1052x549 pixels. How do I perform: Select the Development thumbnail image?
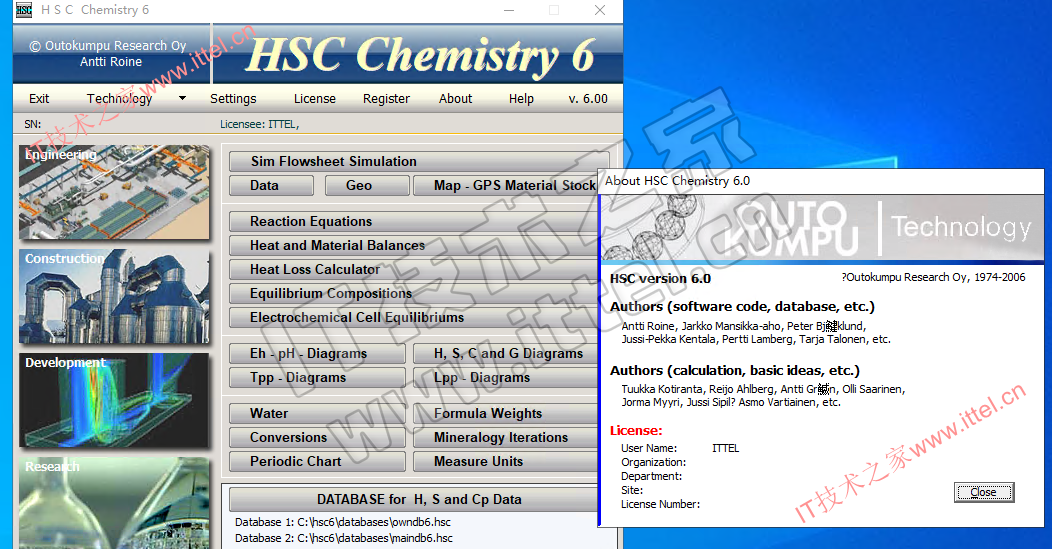(x=114, y=401)
